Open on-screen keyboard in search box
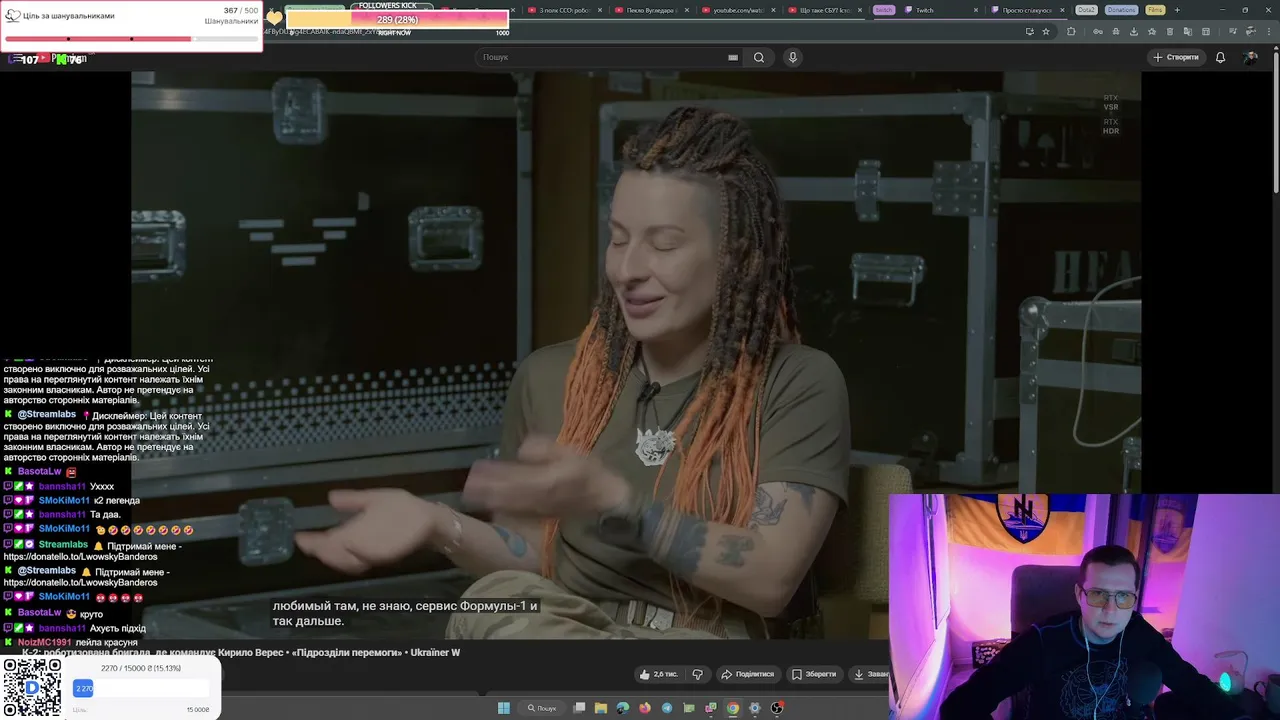This screenshot has height=720, width=1280. (x=733, y=57)
